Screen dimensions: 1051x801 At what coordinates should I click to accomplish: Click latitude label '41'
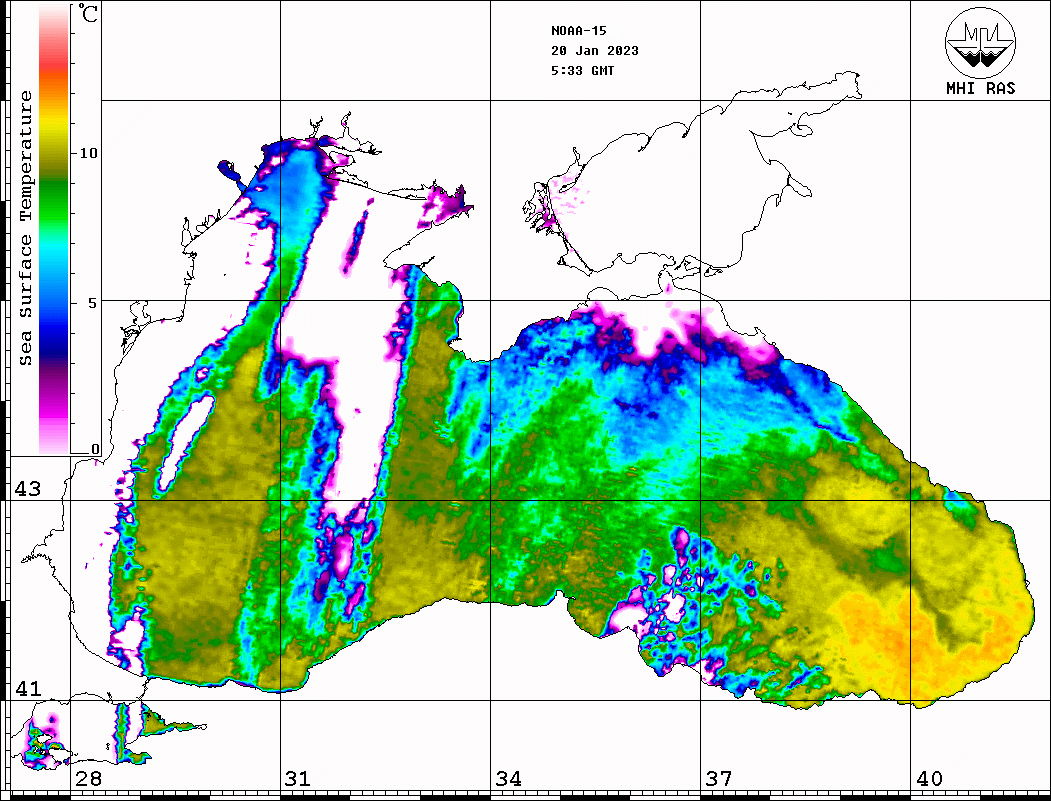[x=27, y=689]
